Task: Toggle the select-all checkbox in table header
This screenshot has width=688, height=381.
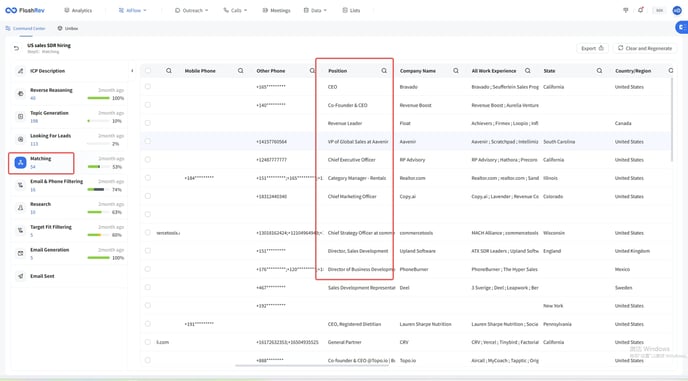Action: 148,70
